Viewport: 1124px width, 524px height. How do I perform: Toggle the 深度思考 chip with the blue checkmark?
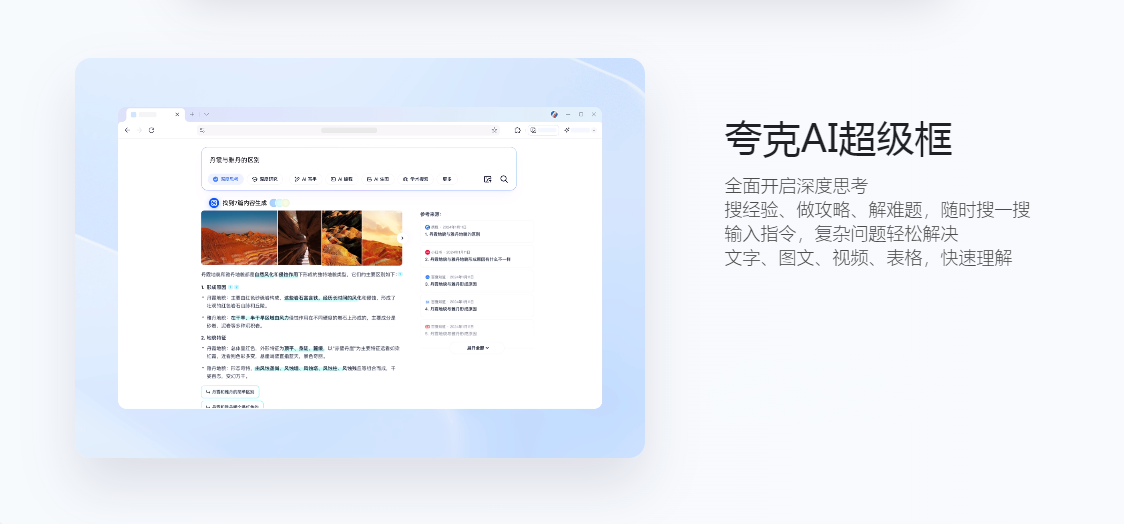click(x=226, y=178)
